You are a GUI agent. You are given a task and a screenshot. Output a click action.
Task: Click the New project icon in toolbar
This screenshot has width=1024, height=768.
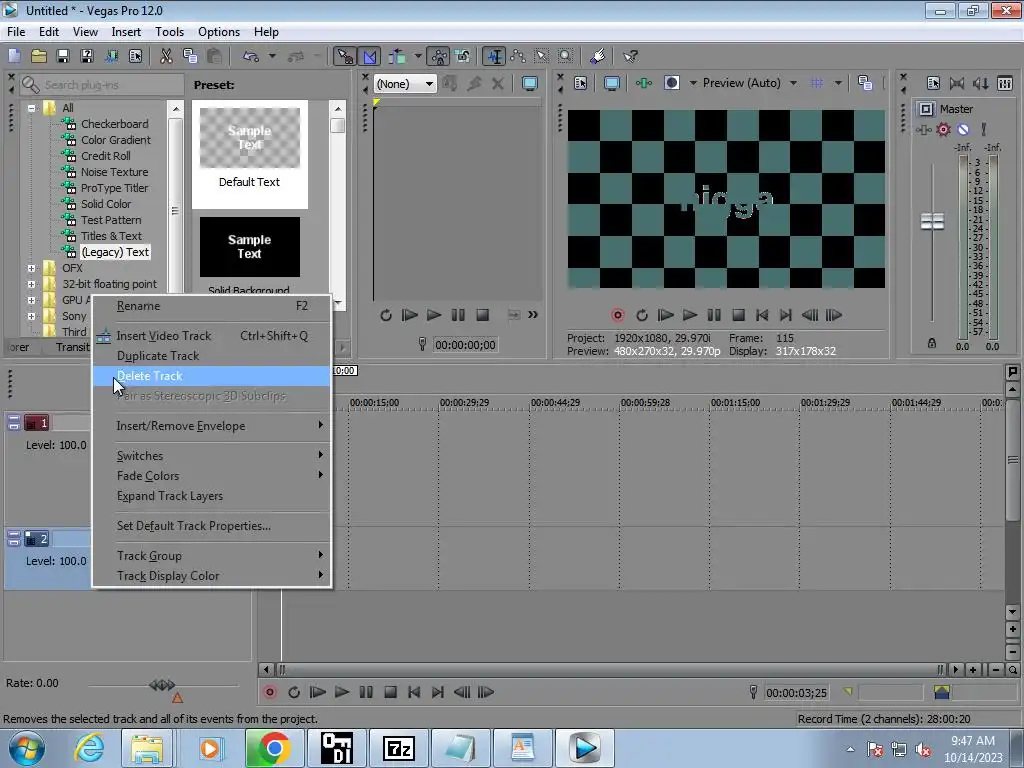pyautogui.click(x=14, y=56)
